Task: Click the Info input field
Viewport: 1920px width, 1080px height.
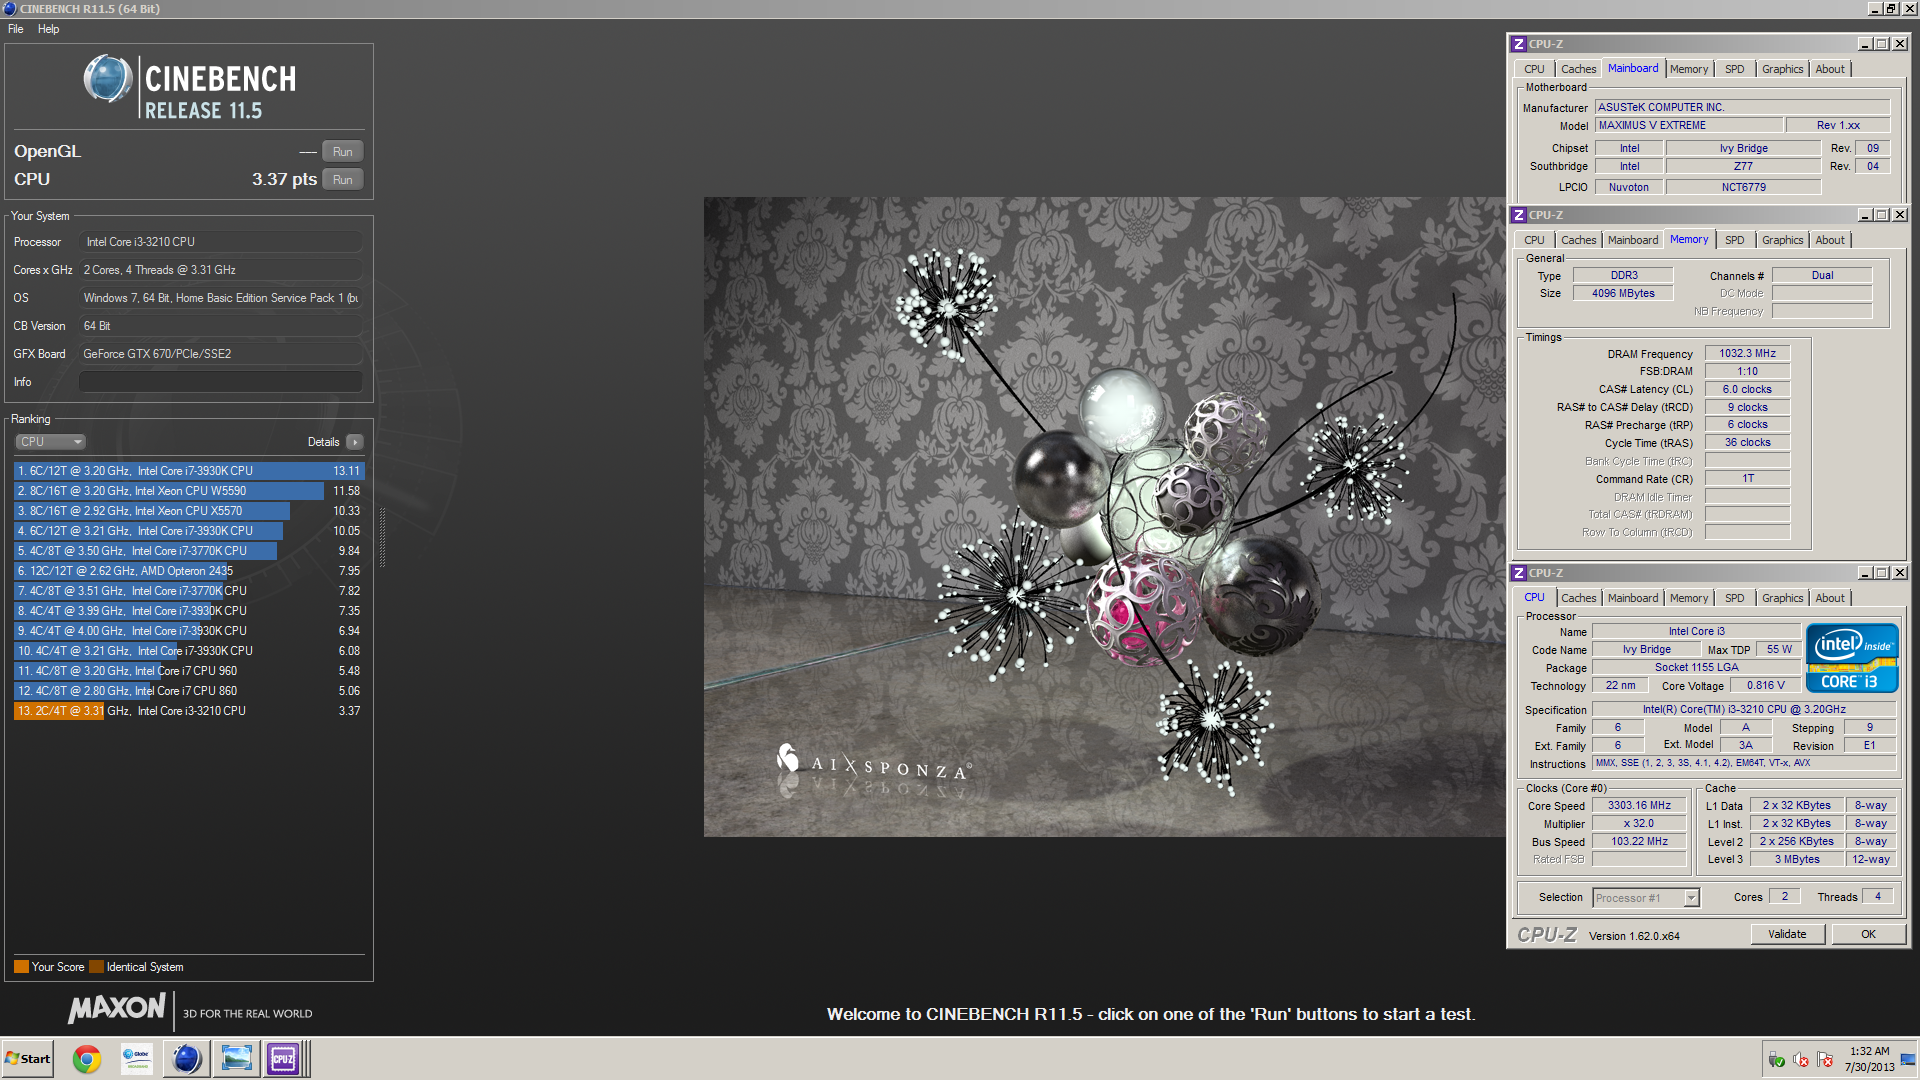Action: tap(220, 382)
